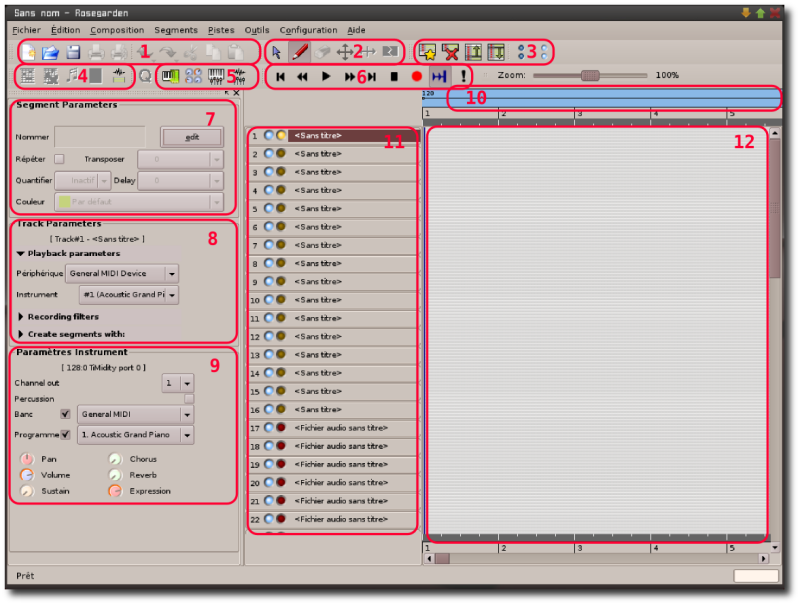Choose the Select arrow tool
The height and width of the screenshot is (605, 800).
277,52
